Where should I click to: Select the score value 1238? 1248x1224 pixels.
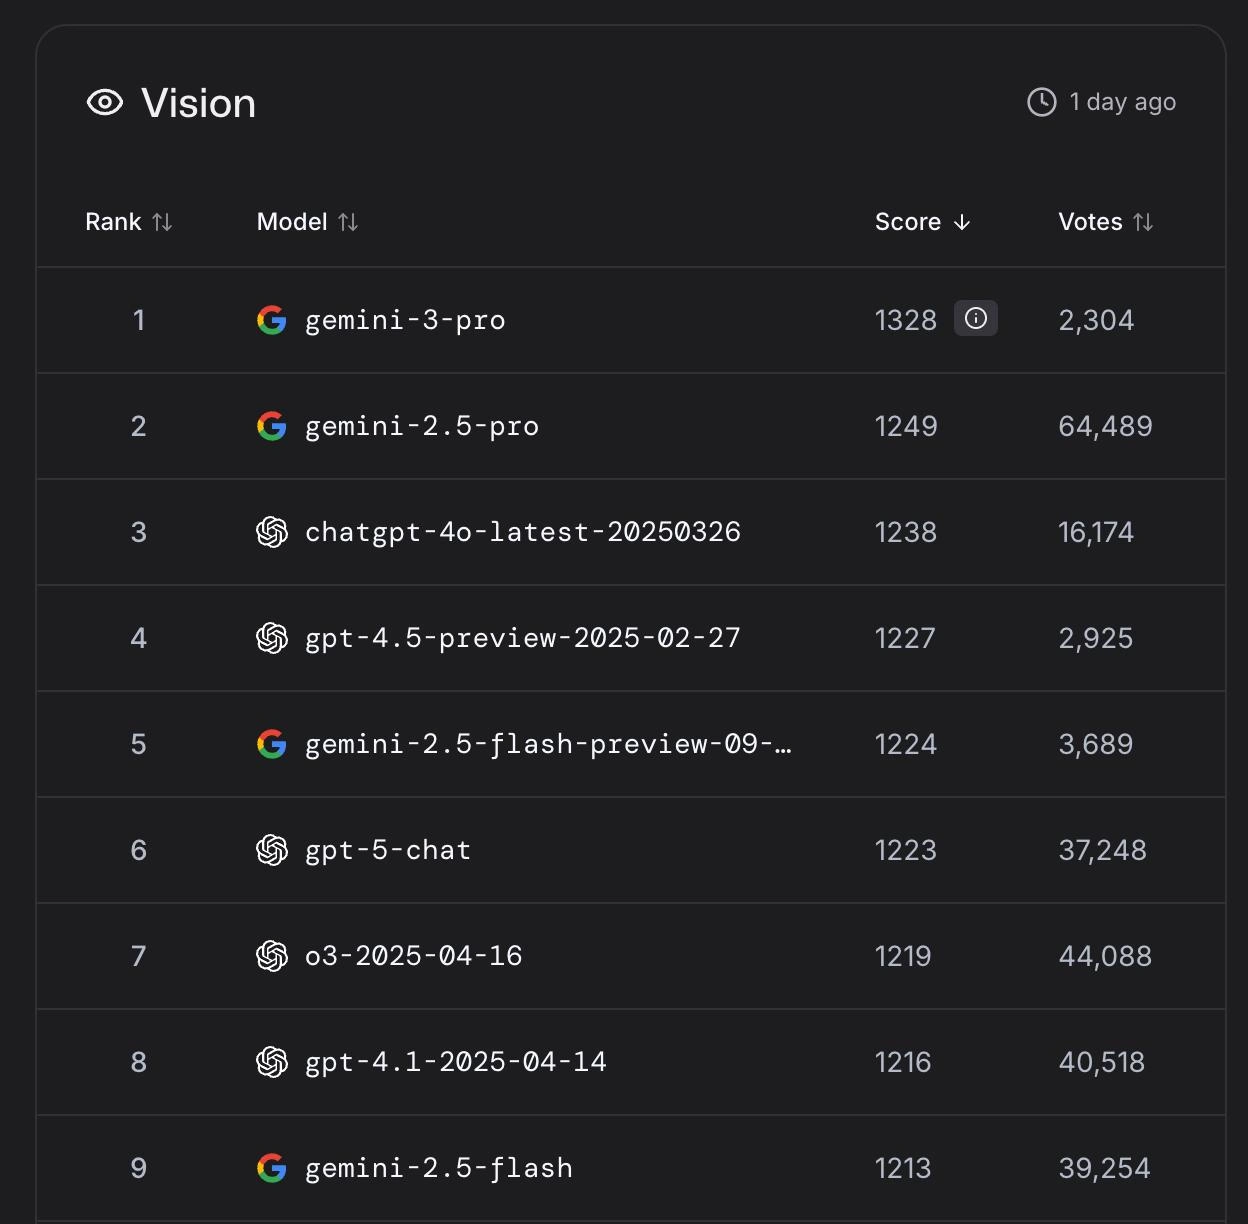(x=906, y=532)
